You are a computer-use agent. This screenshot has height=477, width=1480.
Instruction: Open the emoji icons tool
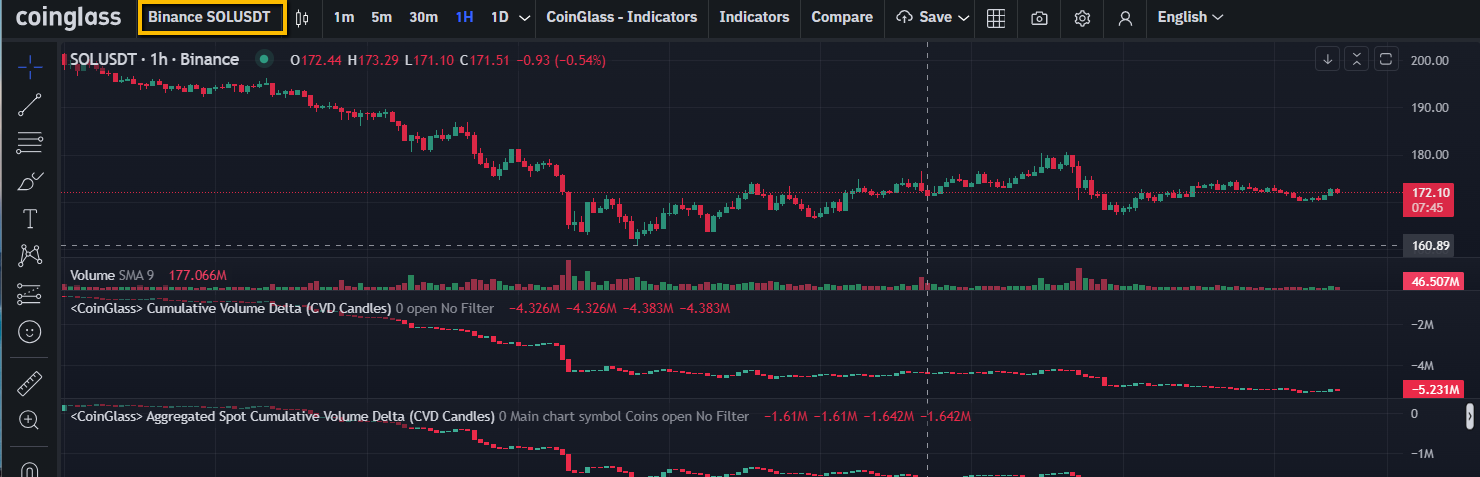[x=30, y=331]
